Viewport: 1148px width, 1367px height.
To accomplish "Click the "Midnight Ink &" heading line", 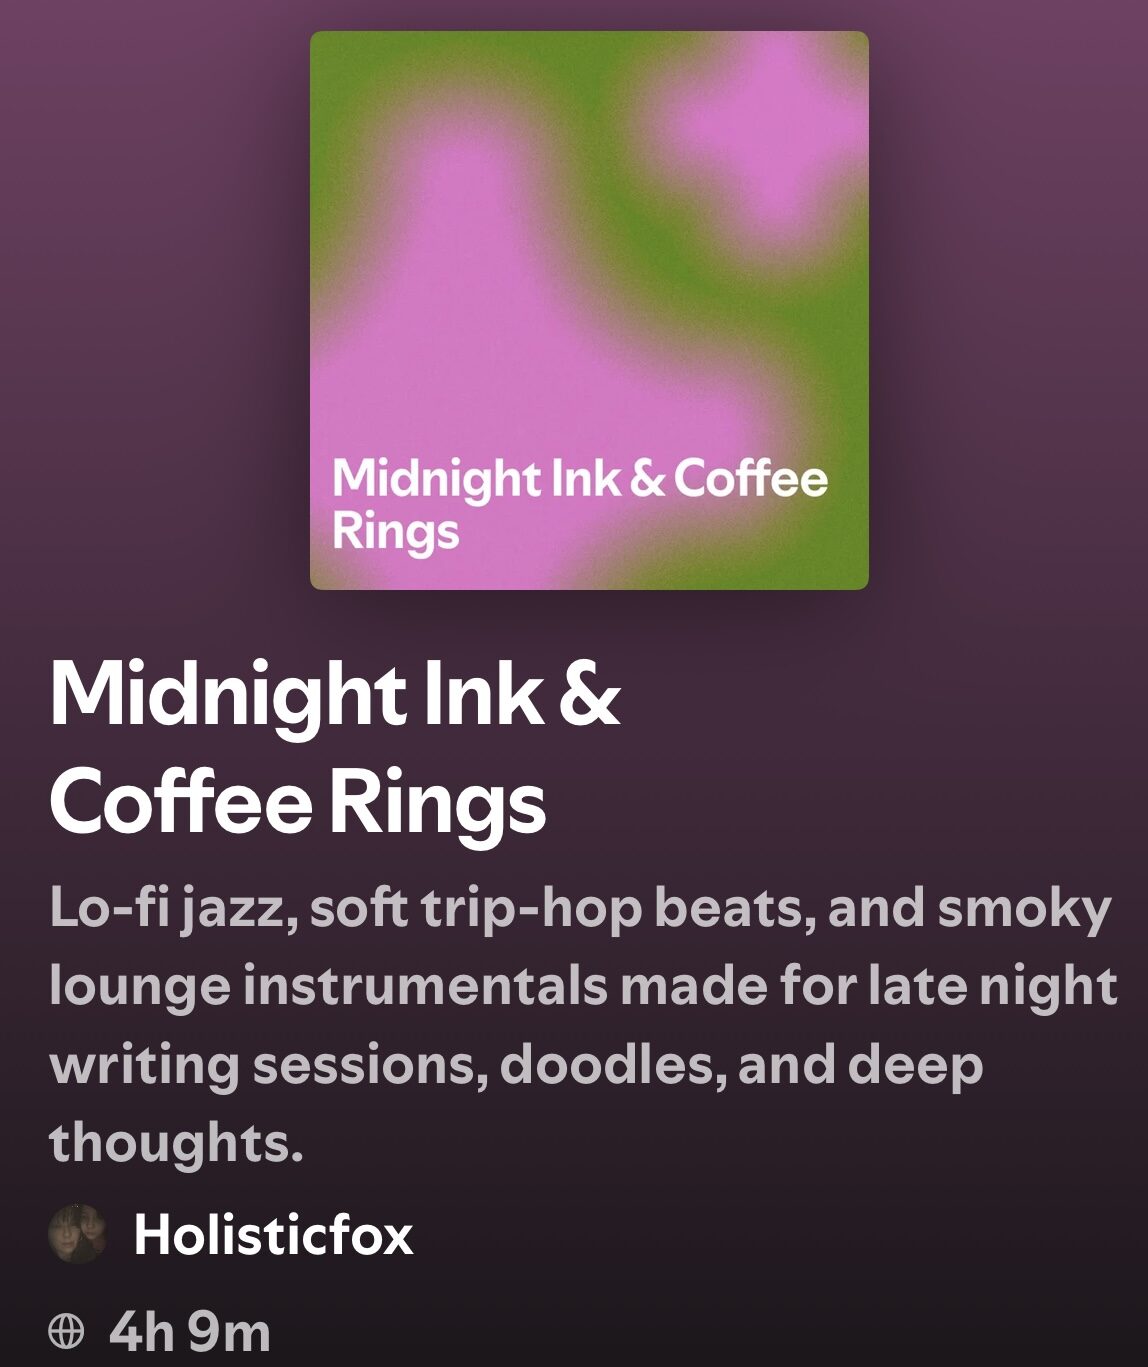I will (x=335, y=695).
